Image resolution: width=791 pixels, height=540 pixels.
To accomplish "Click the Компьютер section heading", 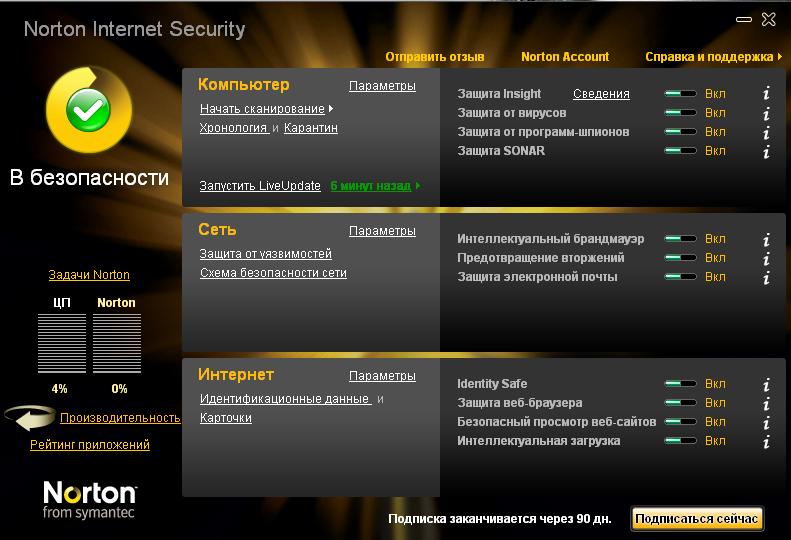I will coord(244,84).
